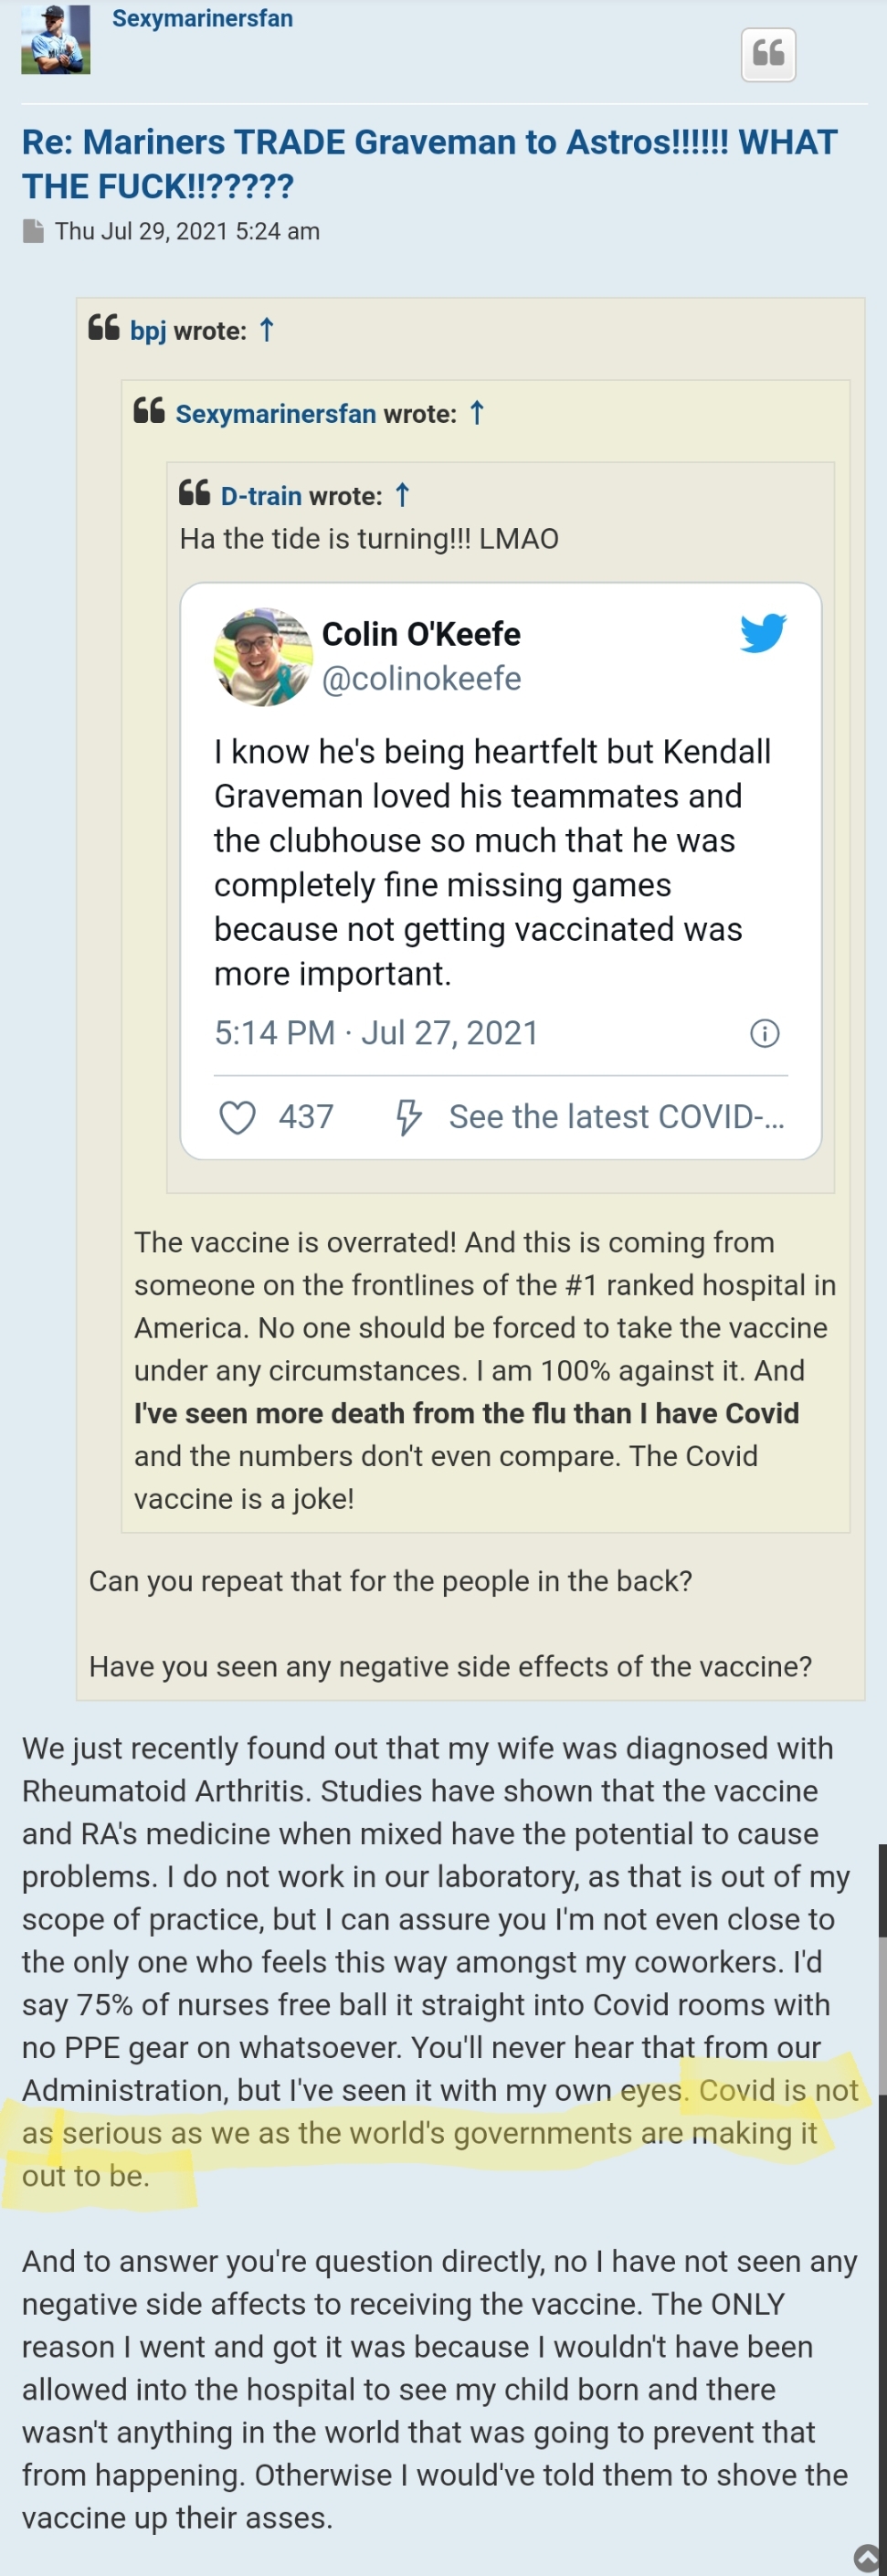This screenshot has width=887, height=2576.
Task: Open quoted Sexymarinersfan username link
Action: pyautogui.click(x=275, y=414)
